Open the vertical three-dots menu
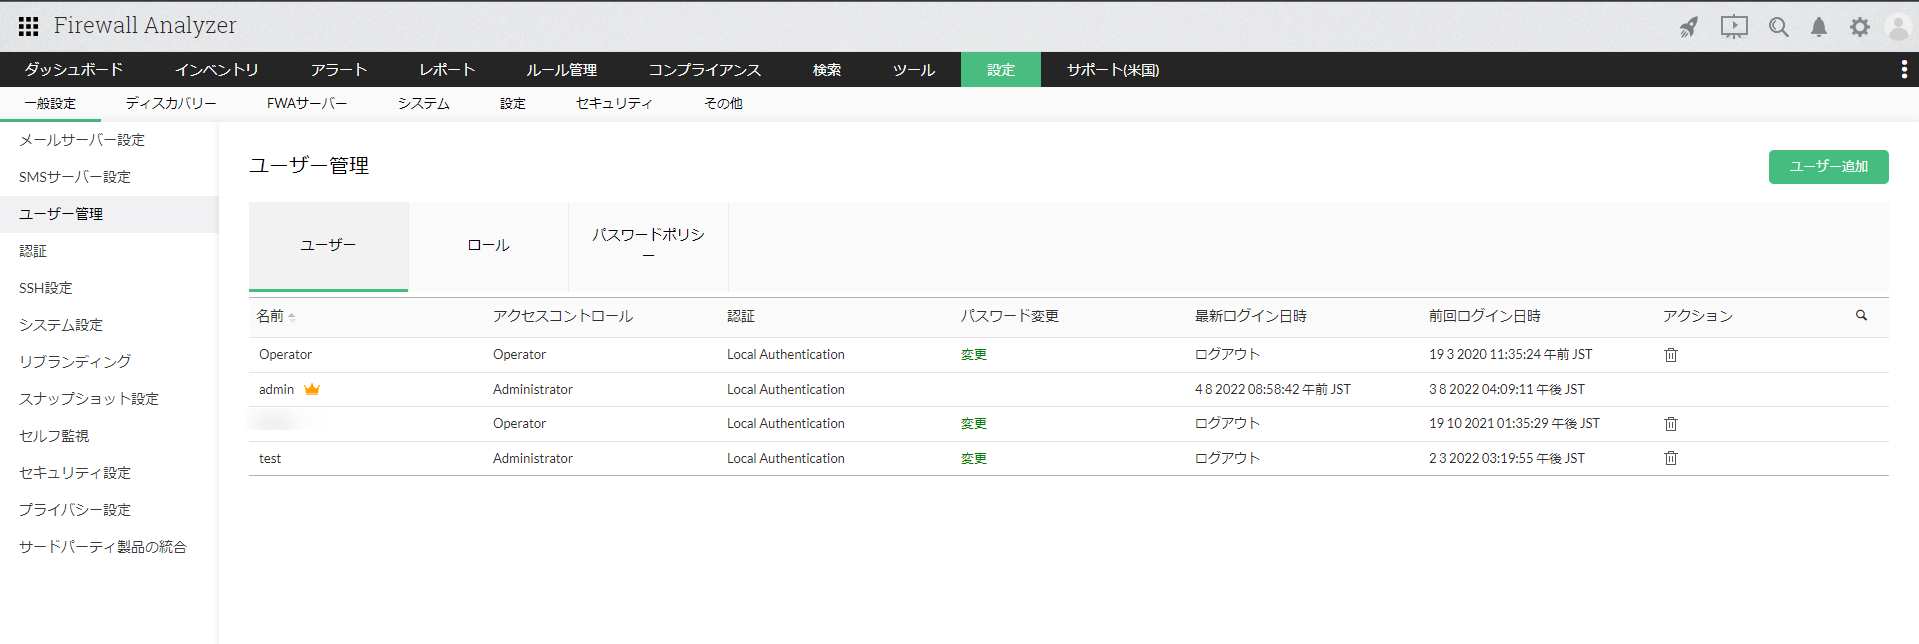 click(1903, 69)
